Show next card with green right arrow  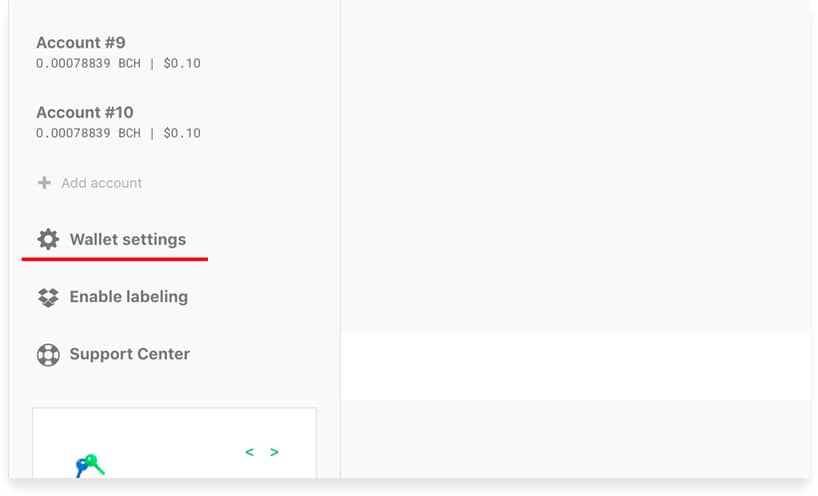click(x=274, y=452)
